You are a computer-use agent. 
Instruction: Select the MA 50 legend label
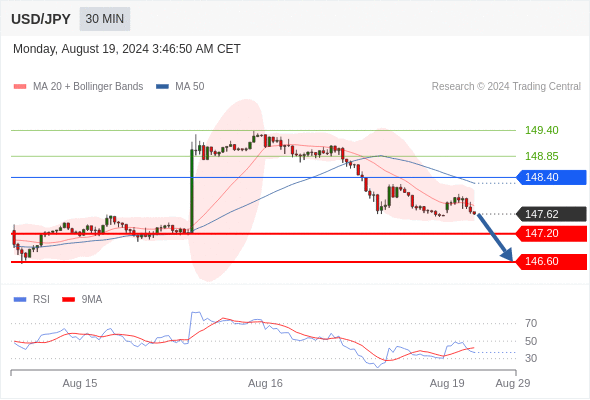(190, 87)
